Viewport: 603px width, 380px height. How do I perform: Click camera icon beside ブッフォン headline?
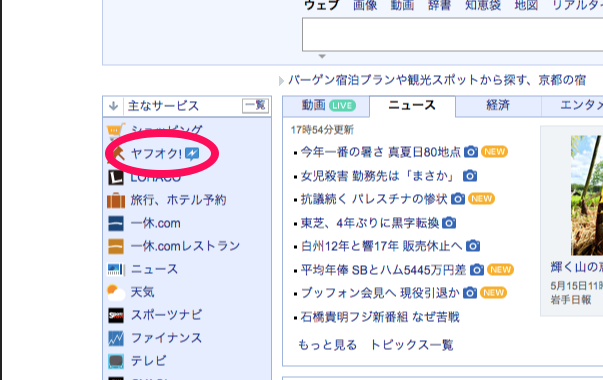pos(470,293)
